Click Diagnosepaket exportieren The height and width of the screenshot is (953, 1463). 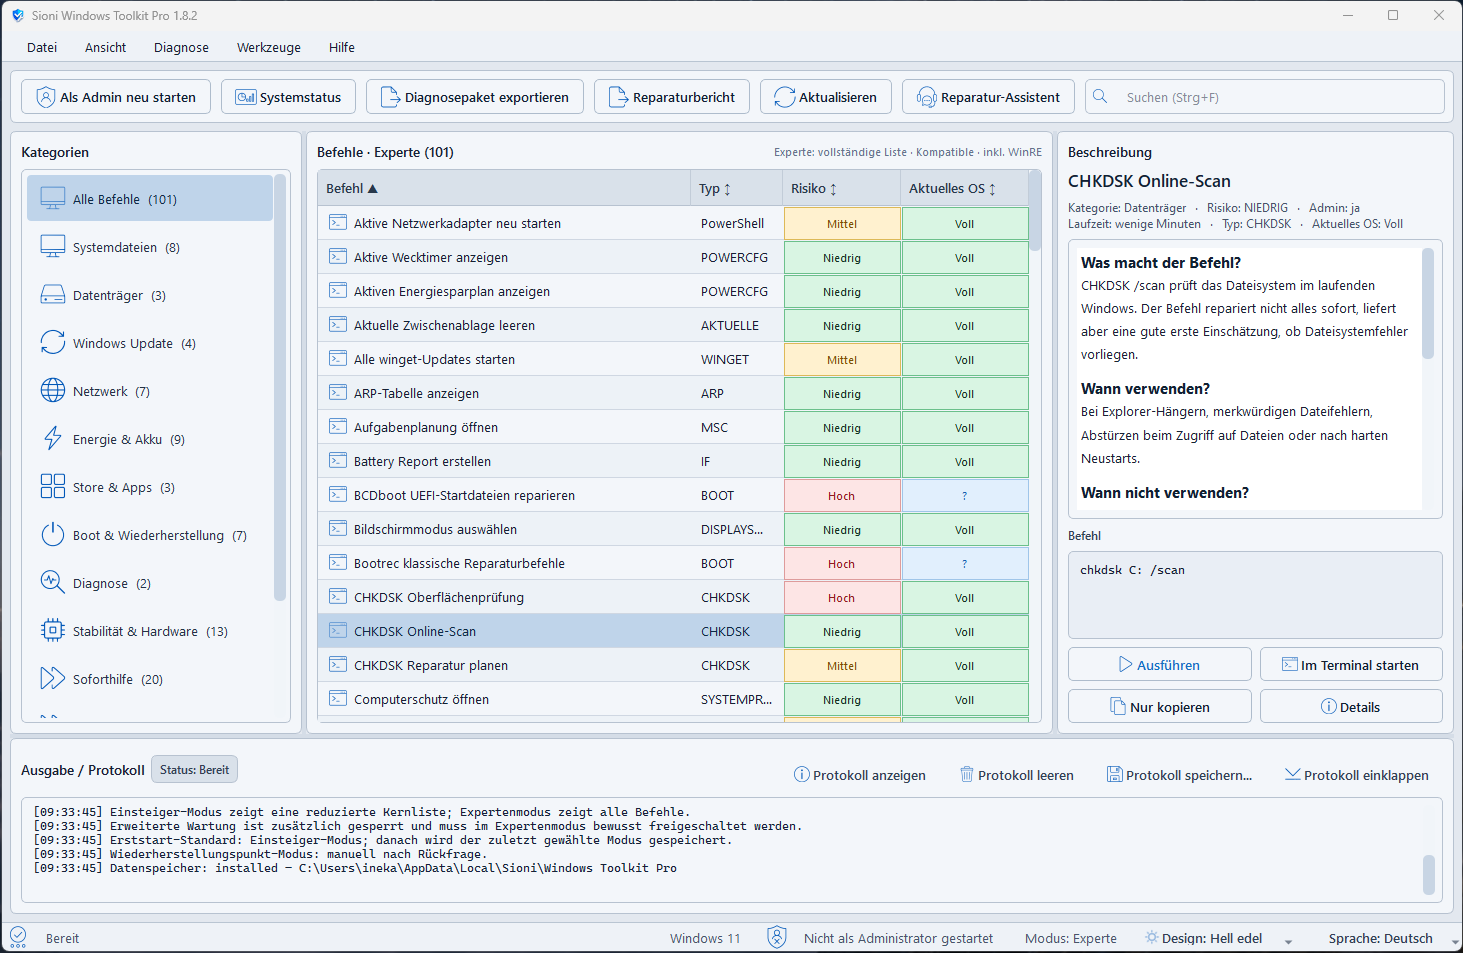(x=475, y=97)
